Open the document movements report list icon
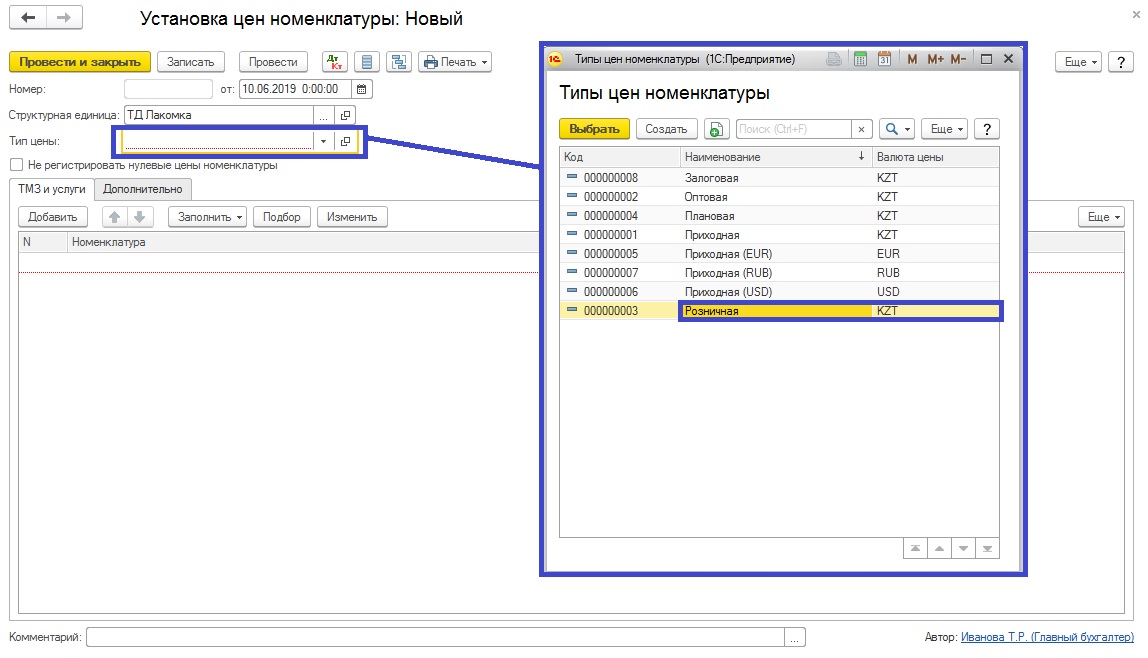 coord(367,62)
